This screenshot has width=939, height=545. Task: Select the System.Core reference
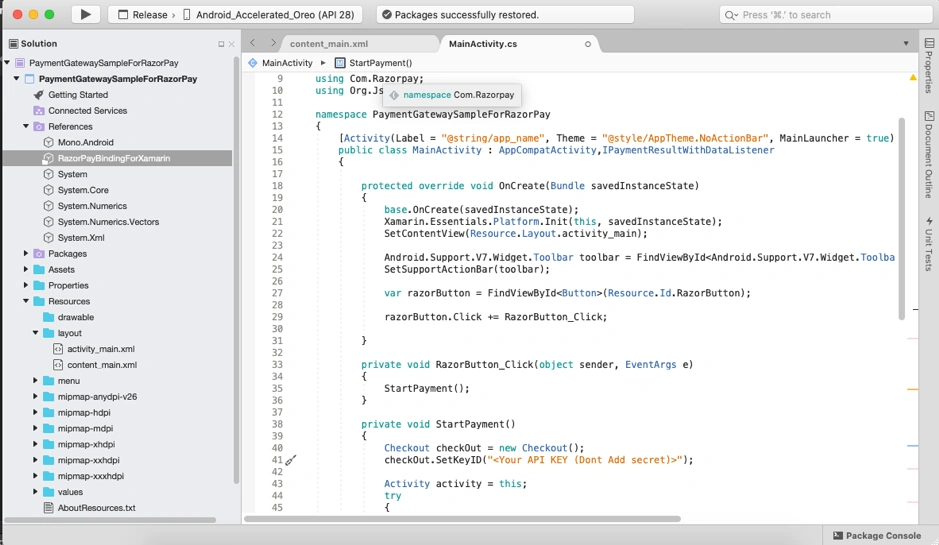[83, 190]
